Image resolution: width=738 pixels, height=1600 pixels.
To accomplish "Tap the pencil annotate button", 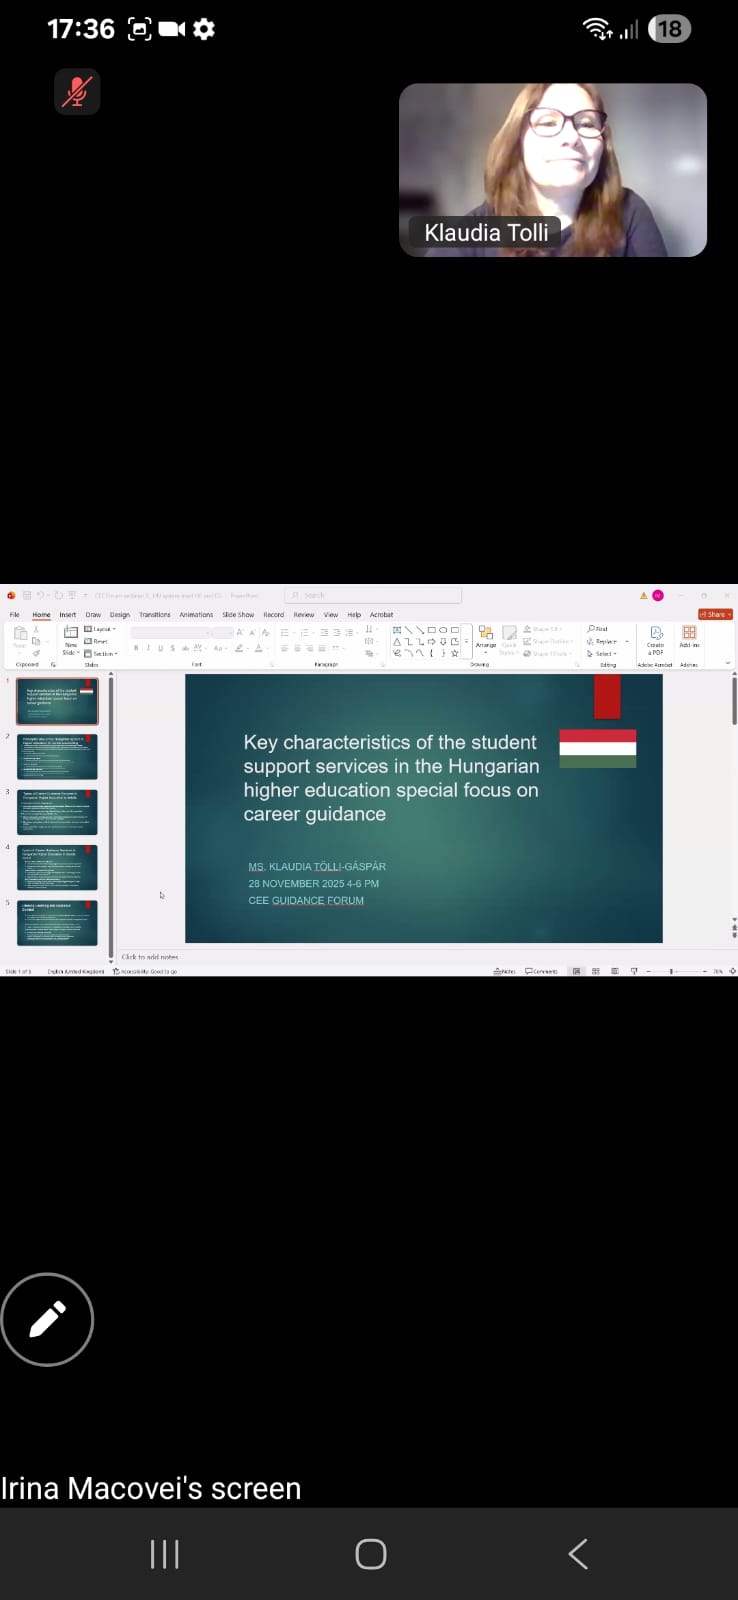I will [47, 1319].
